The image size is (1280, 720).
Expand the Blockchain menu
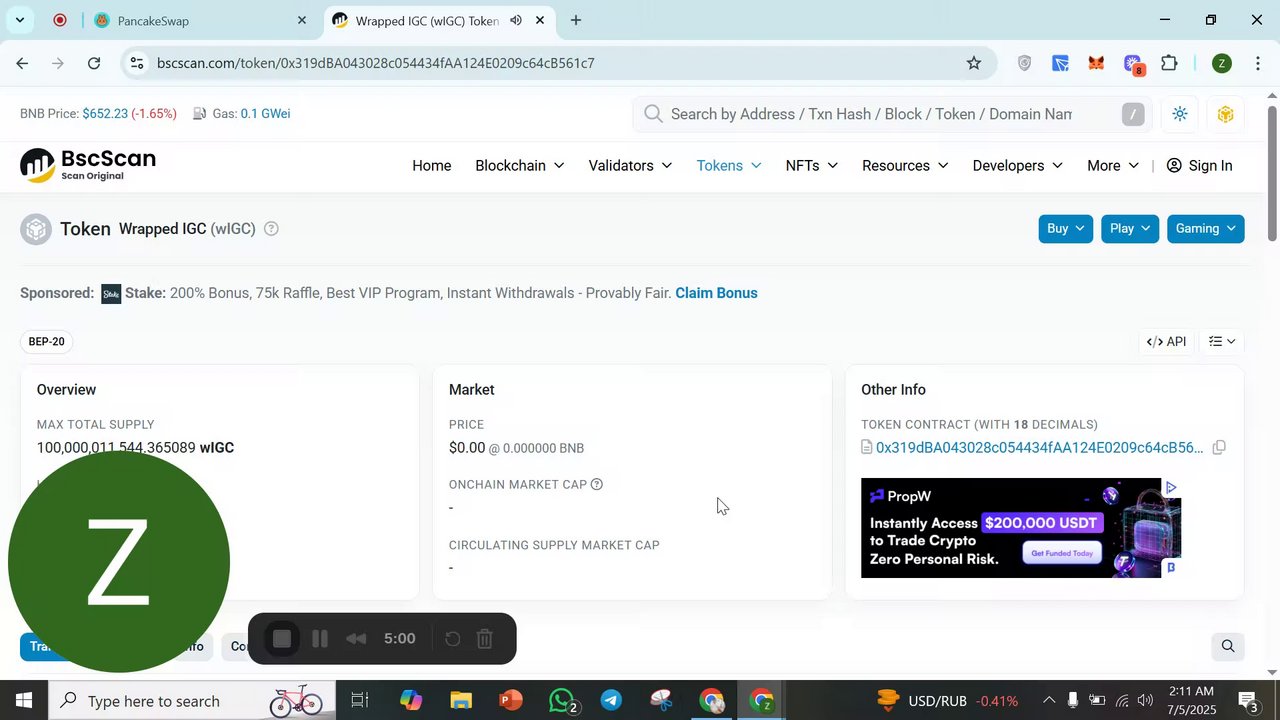(519, 166)
